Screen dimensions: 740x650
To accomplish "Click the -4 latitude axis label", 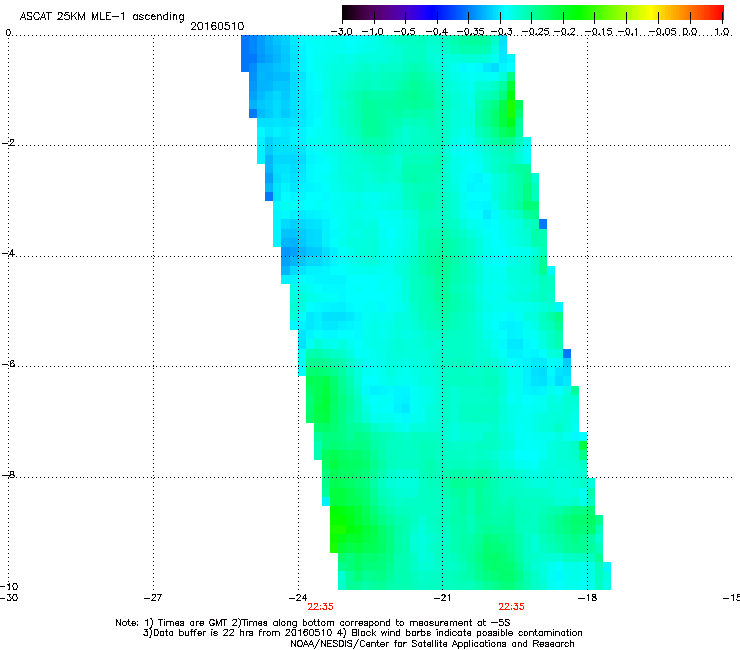I will [8, 253].
